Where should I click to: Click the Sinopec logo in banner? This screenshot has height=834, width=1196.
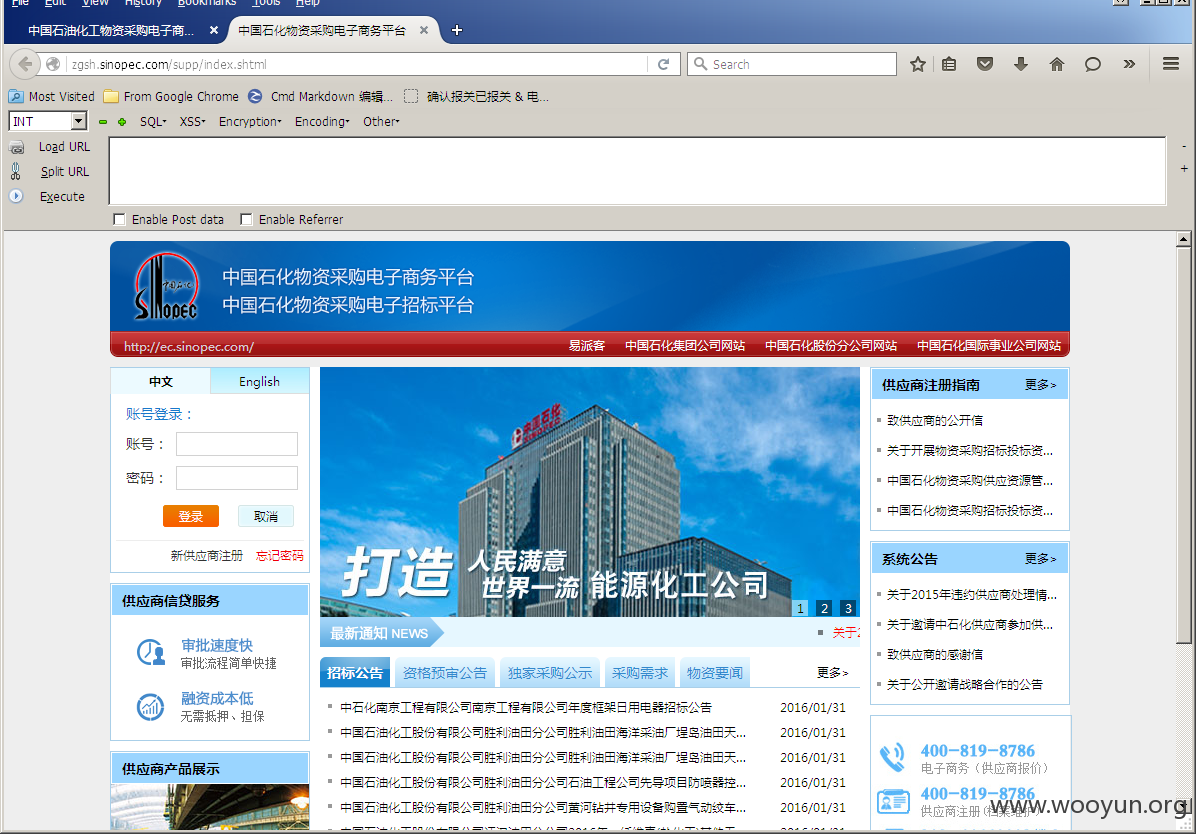coord(166,286)
